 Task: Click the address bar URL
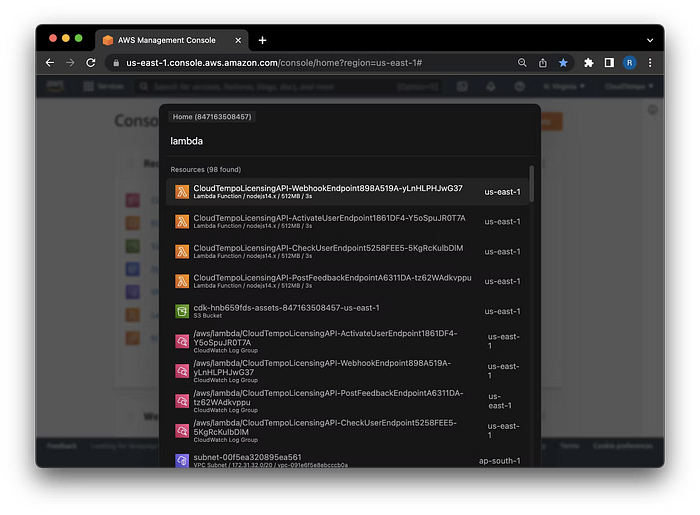(274, 63)
